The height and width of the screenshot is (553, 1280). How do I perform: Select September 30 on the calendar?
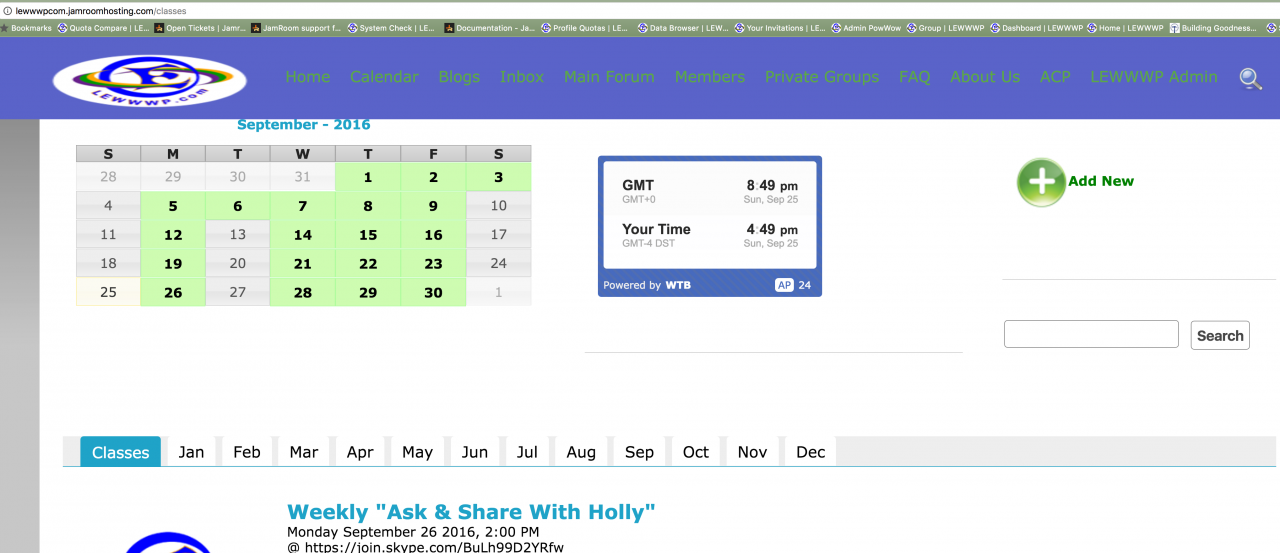coord(433,293)
